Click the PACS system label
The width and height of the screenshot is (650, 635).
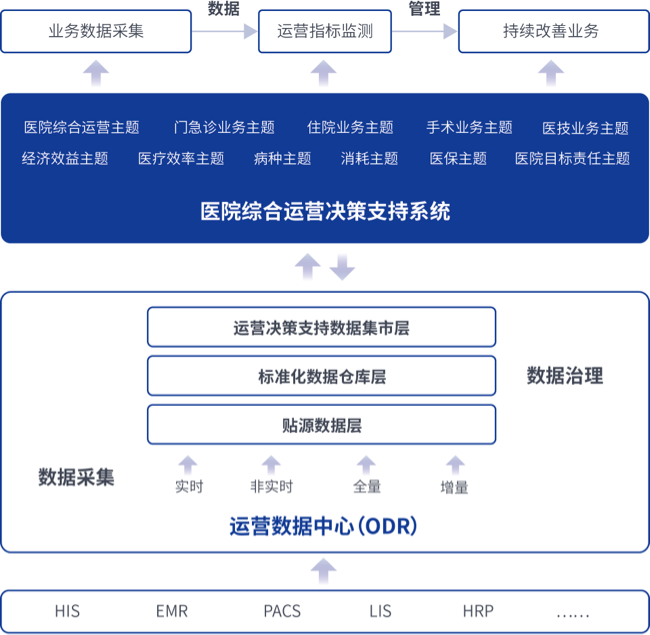click(x=282, y=611)
